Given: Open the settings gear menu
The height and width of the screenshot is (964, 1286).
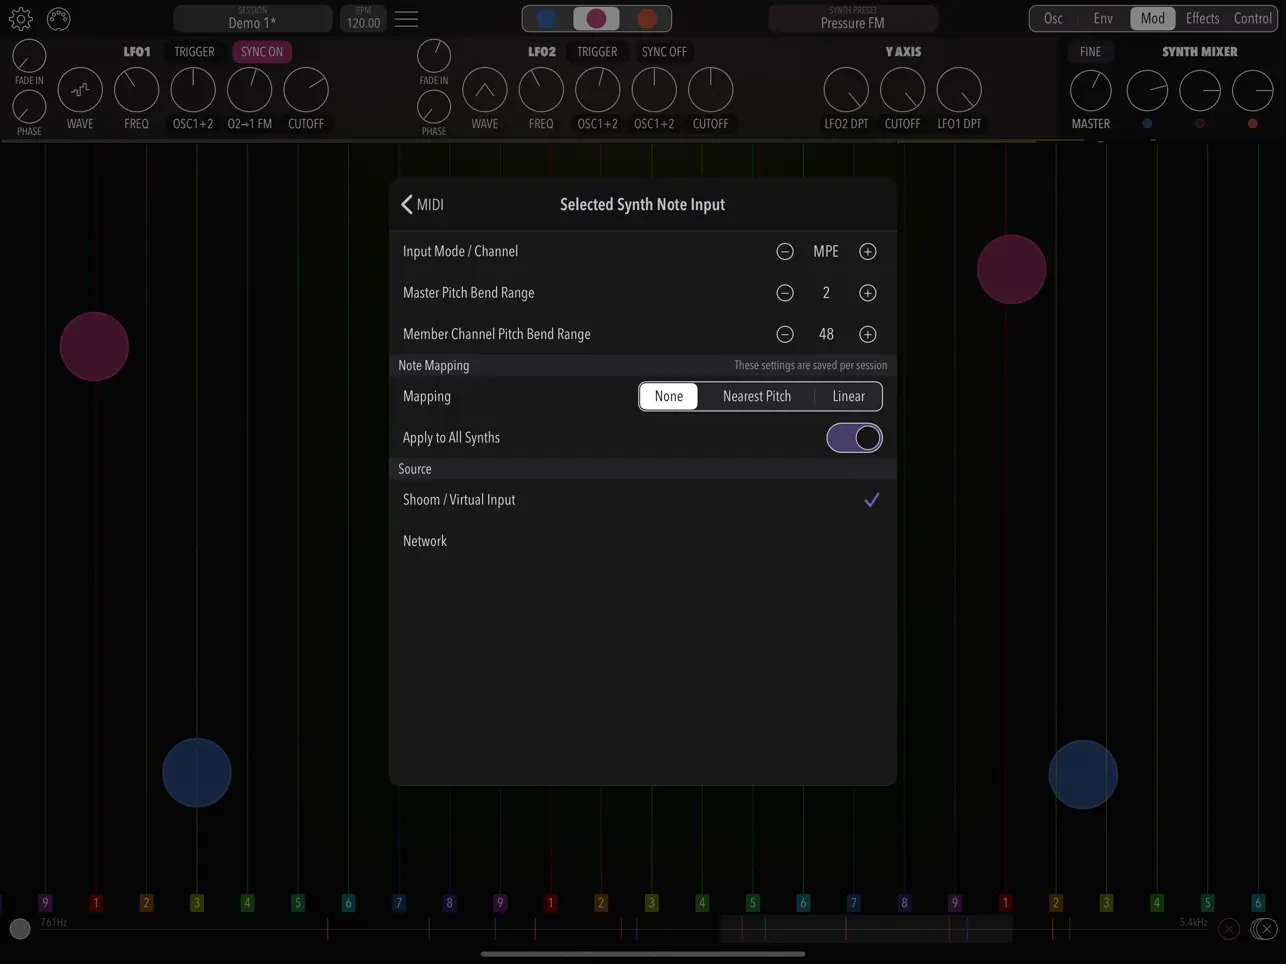Looking at the screenshot, I should point(20,18).
